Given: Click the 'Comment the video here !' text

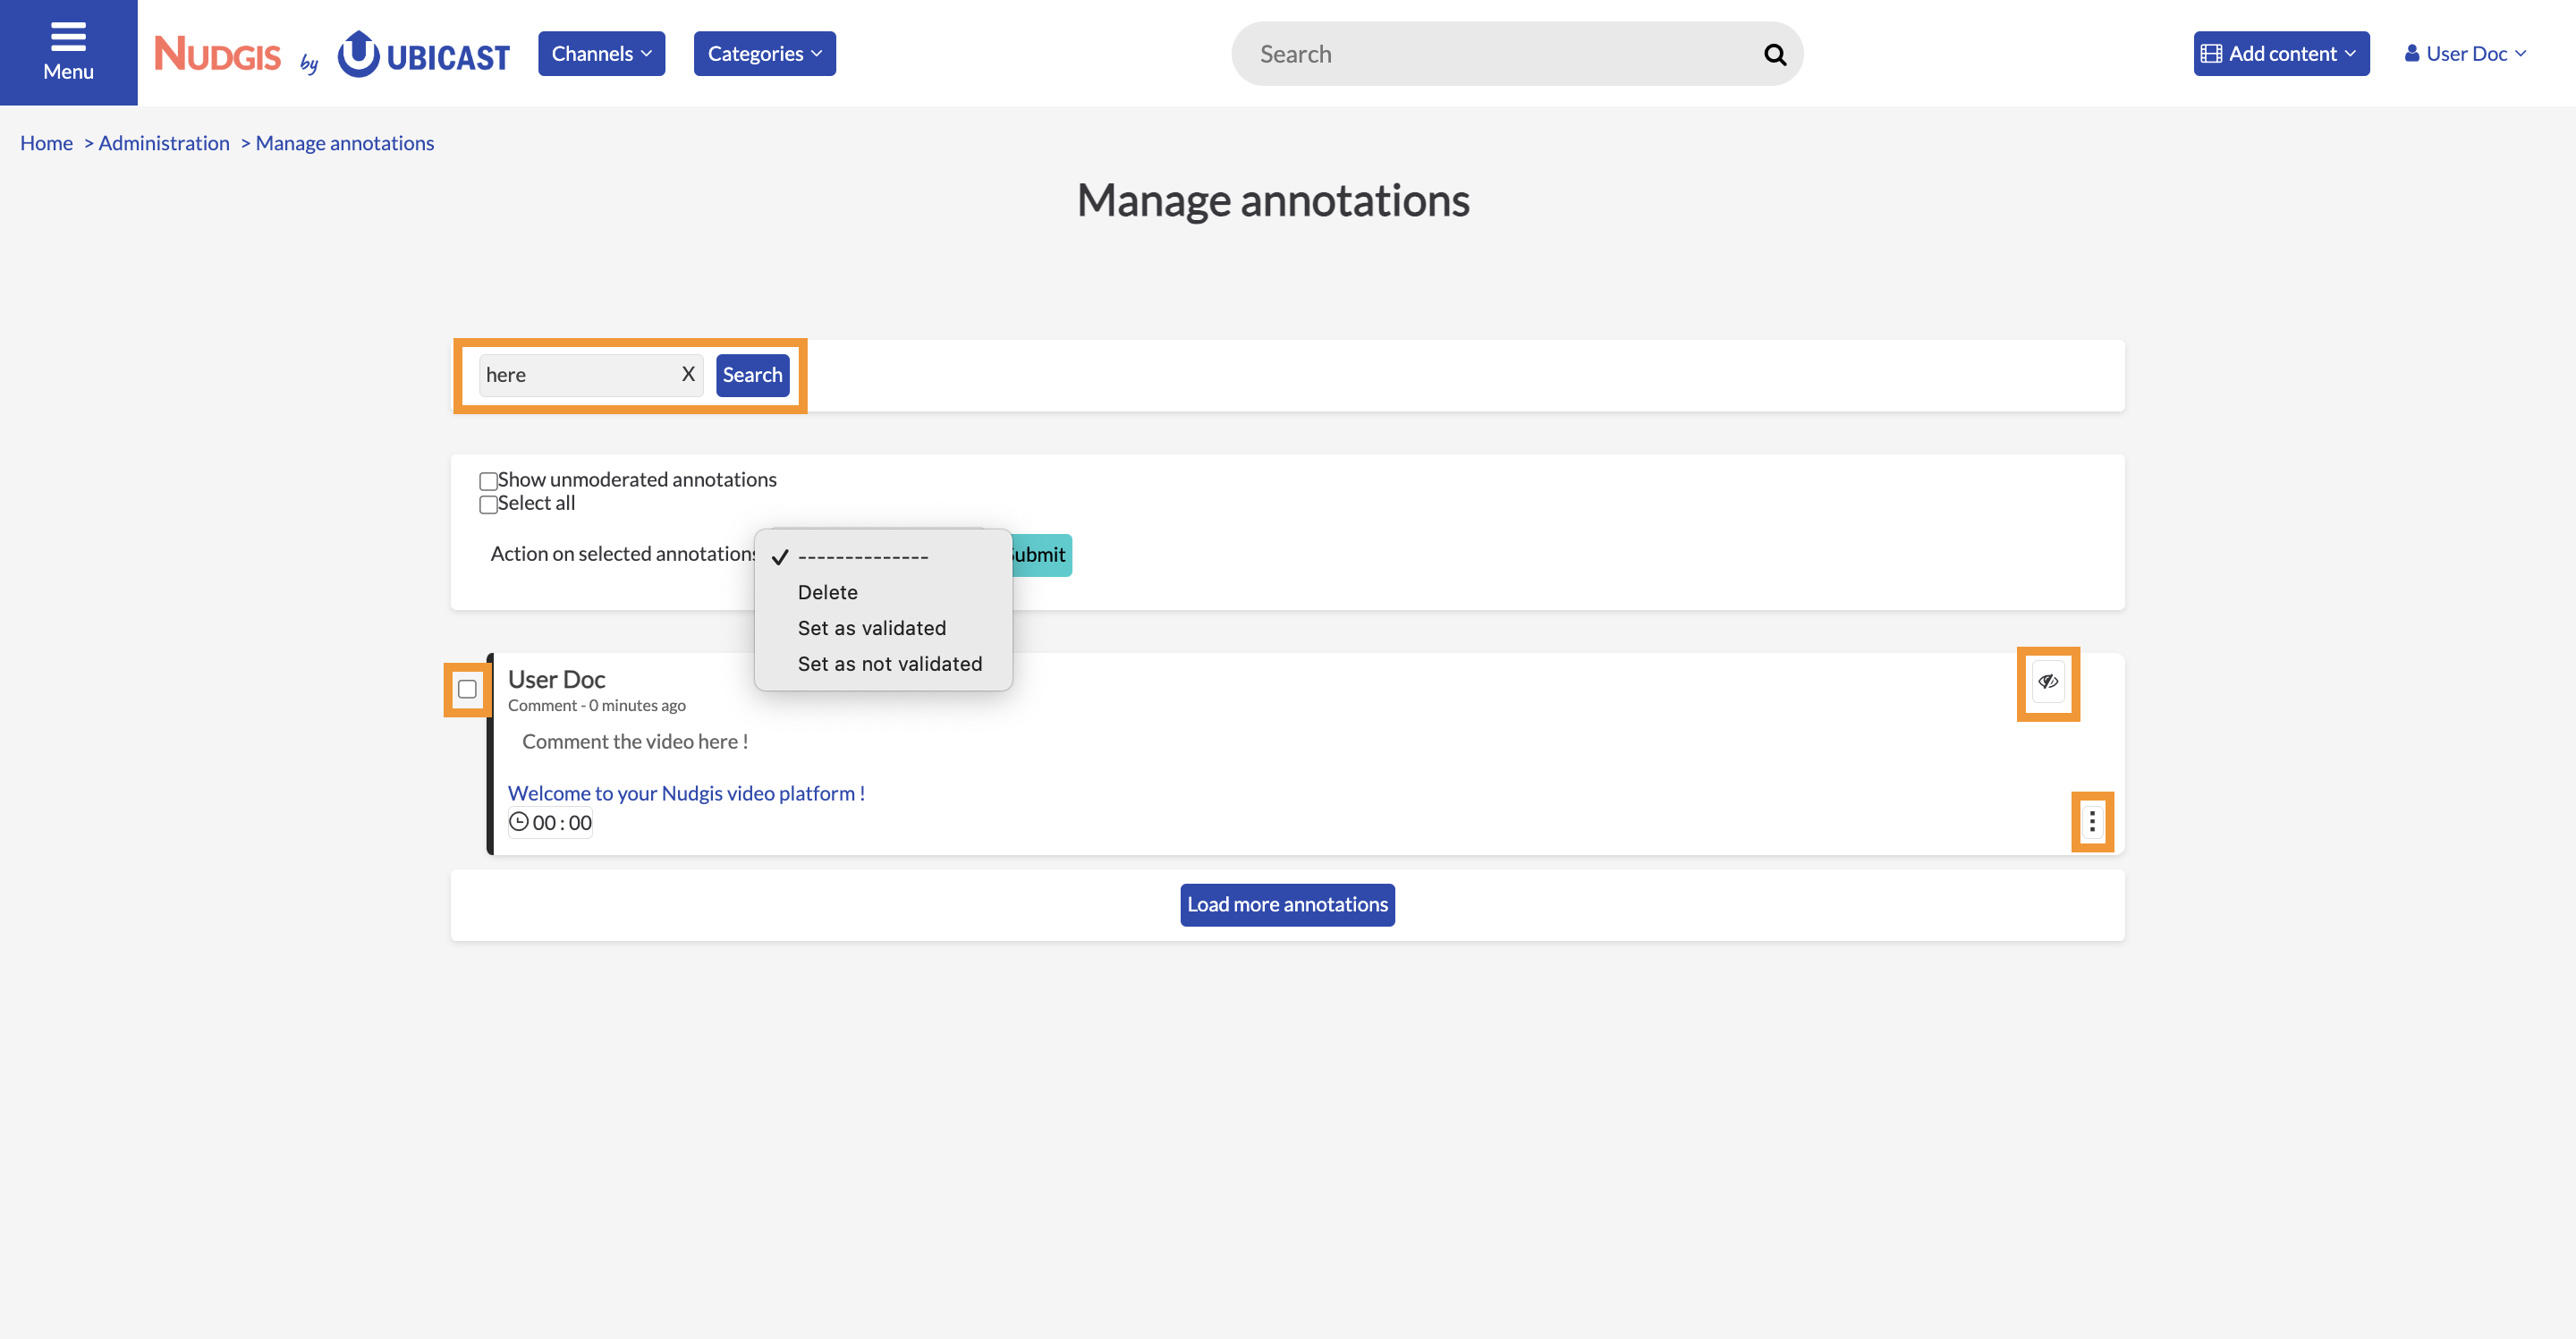Looking at the screenshot, I should tap(635, 741).
